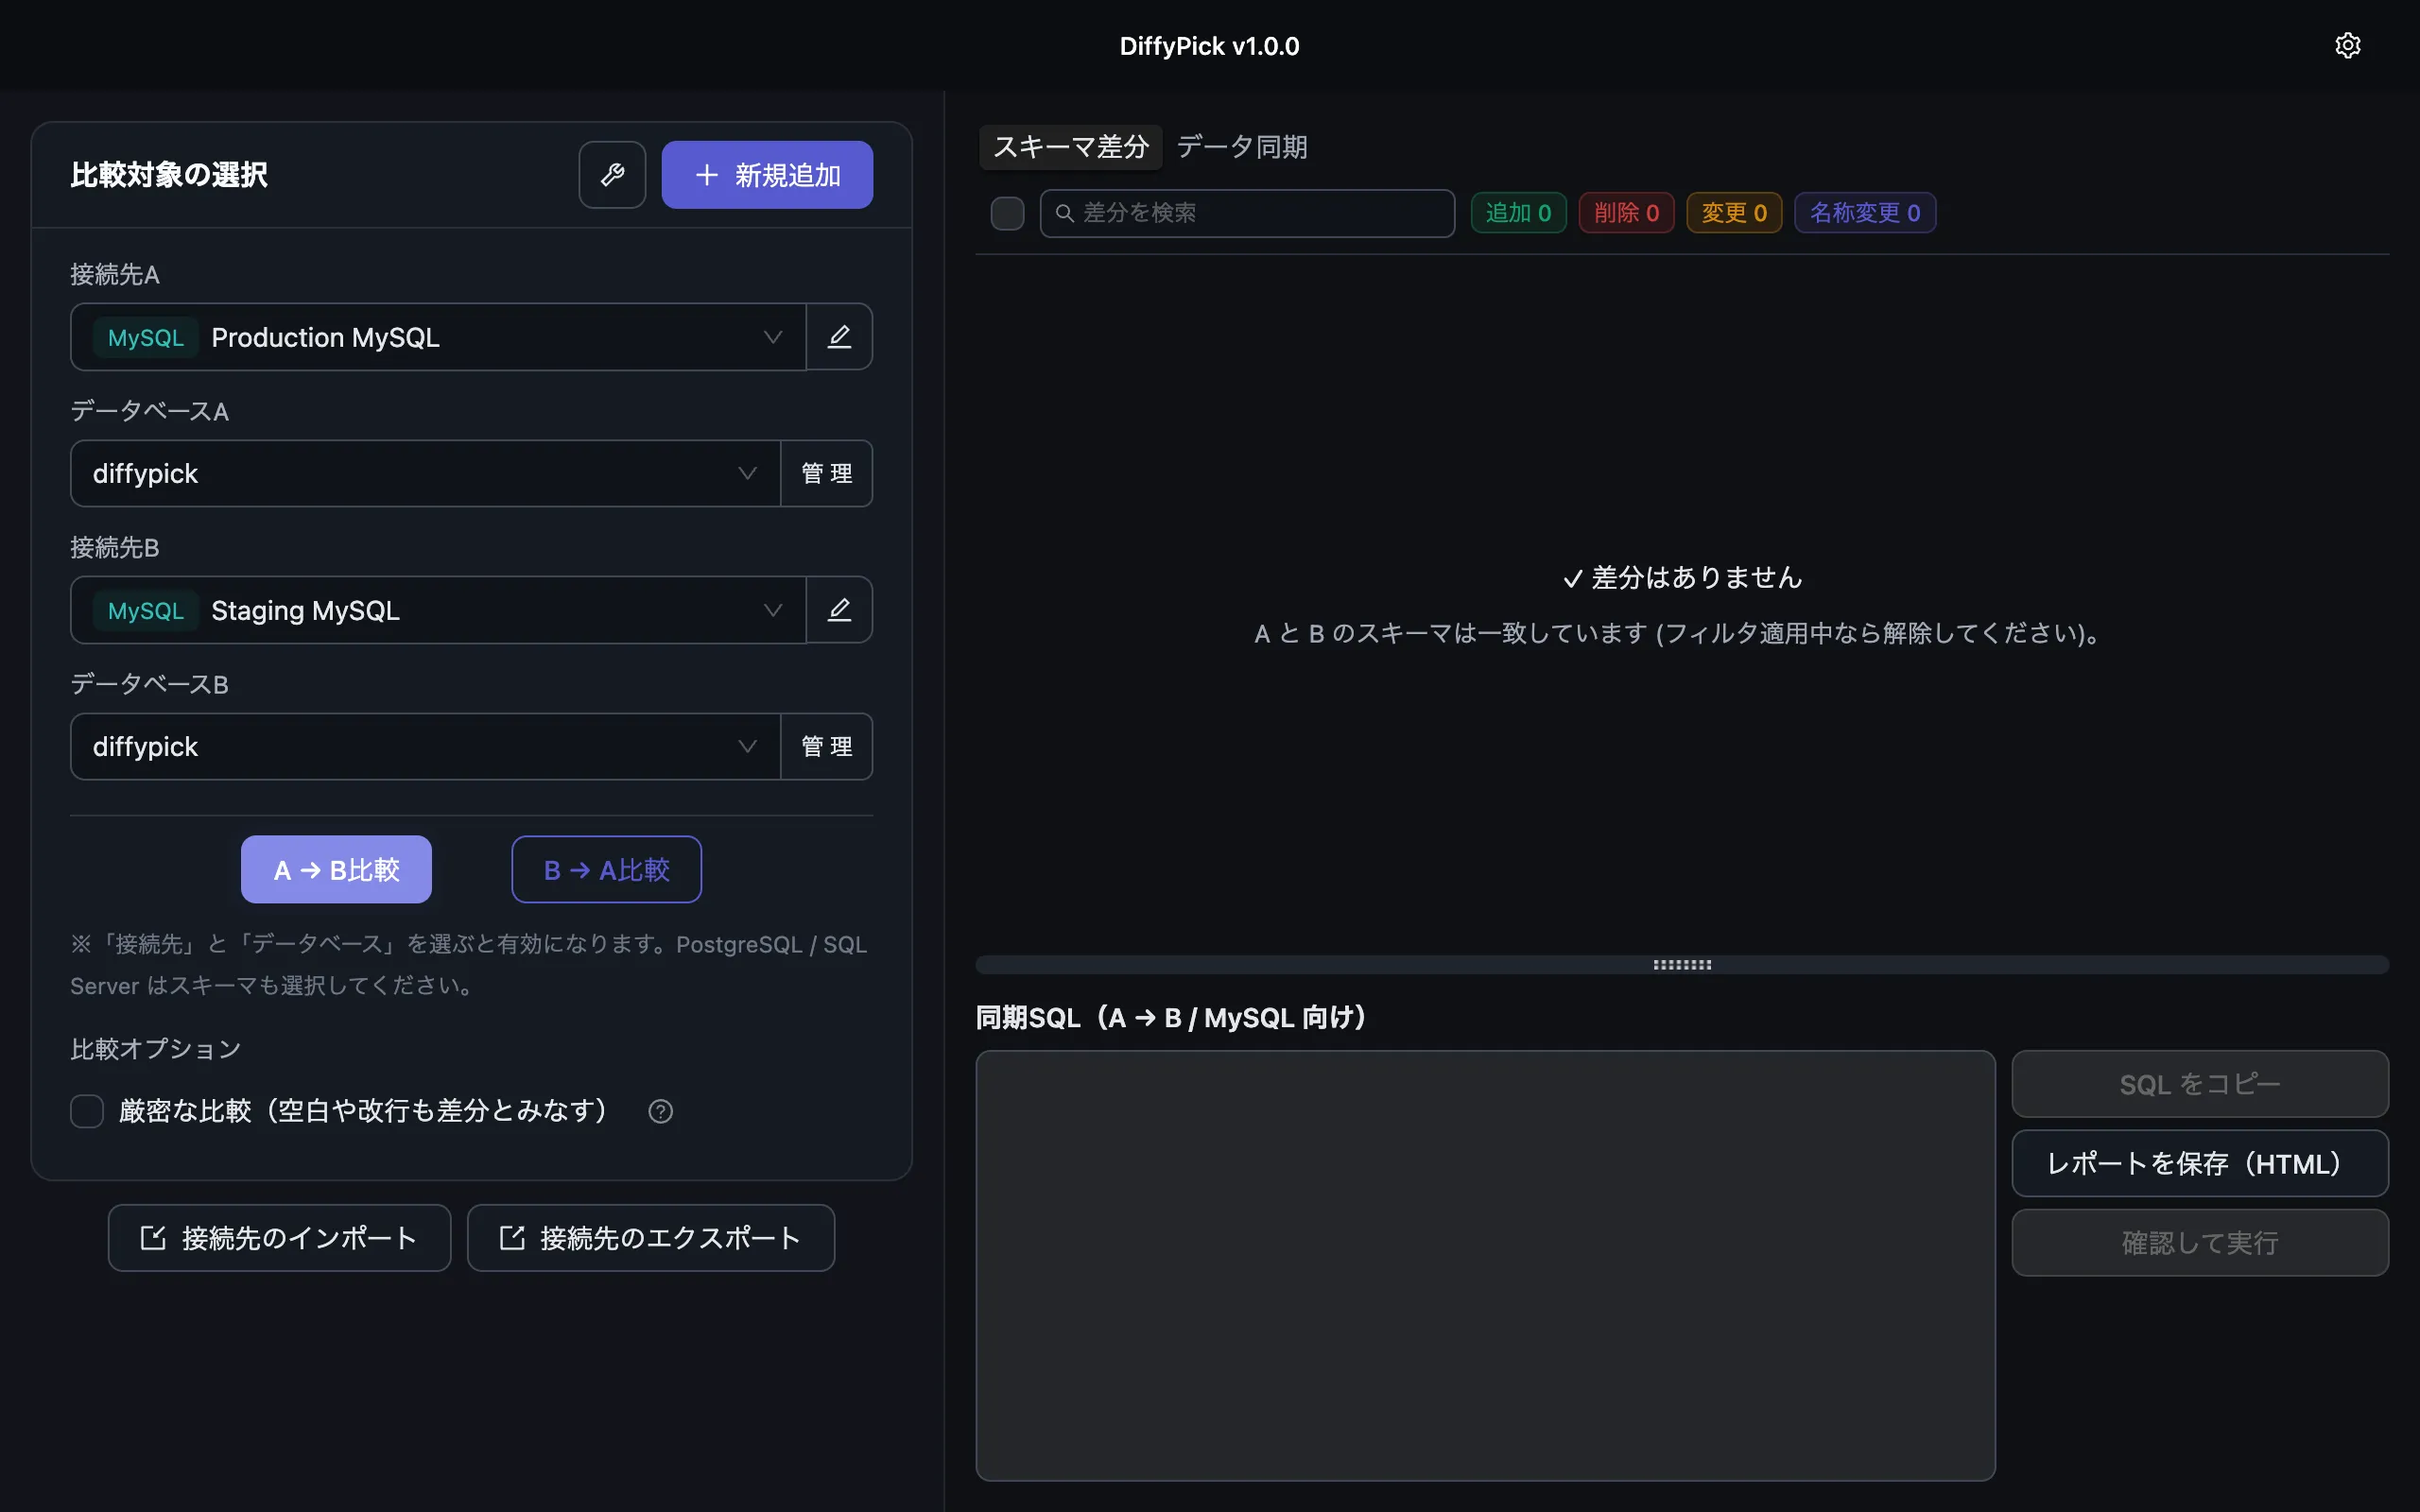Viewport: 2420px width, 1512px height.
Task: Filter by the 変更 0 badge
Action: point(1734,213)
